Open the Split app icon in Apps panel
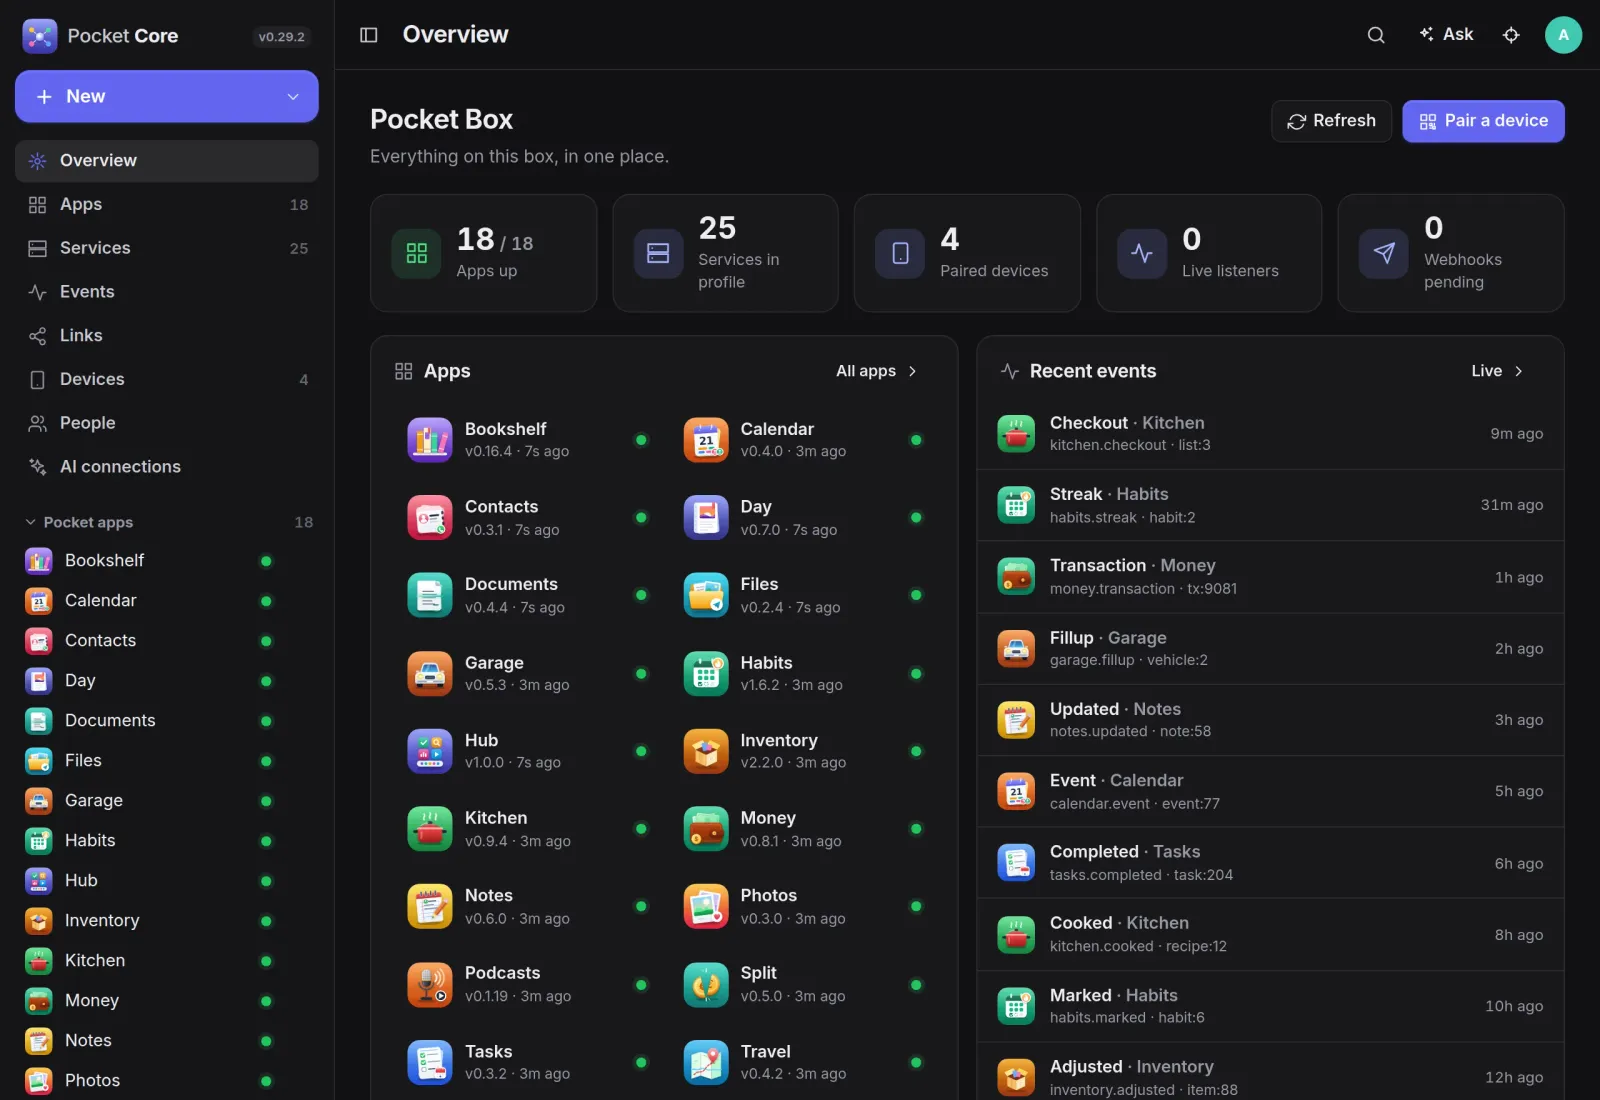Viewport: 1600px width, 1100px height. click(706, 984)
